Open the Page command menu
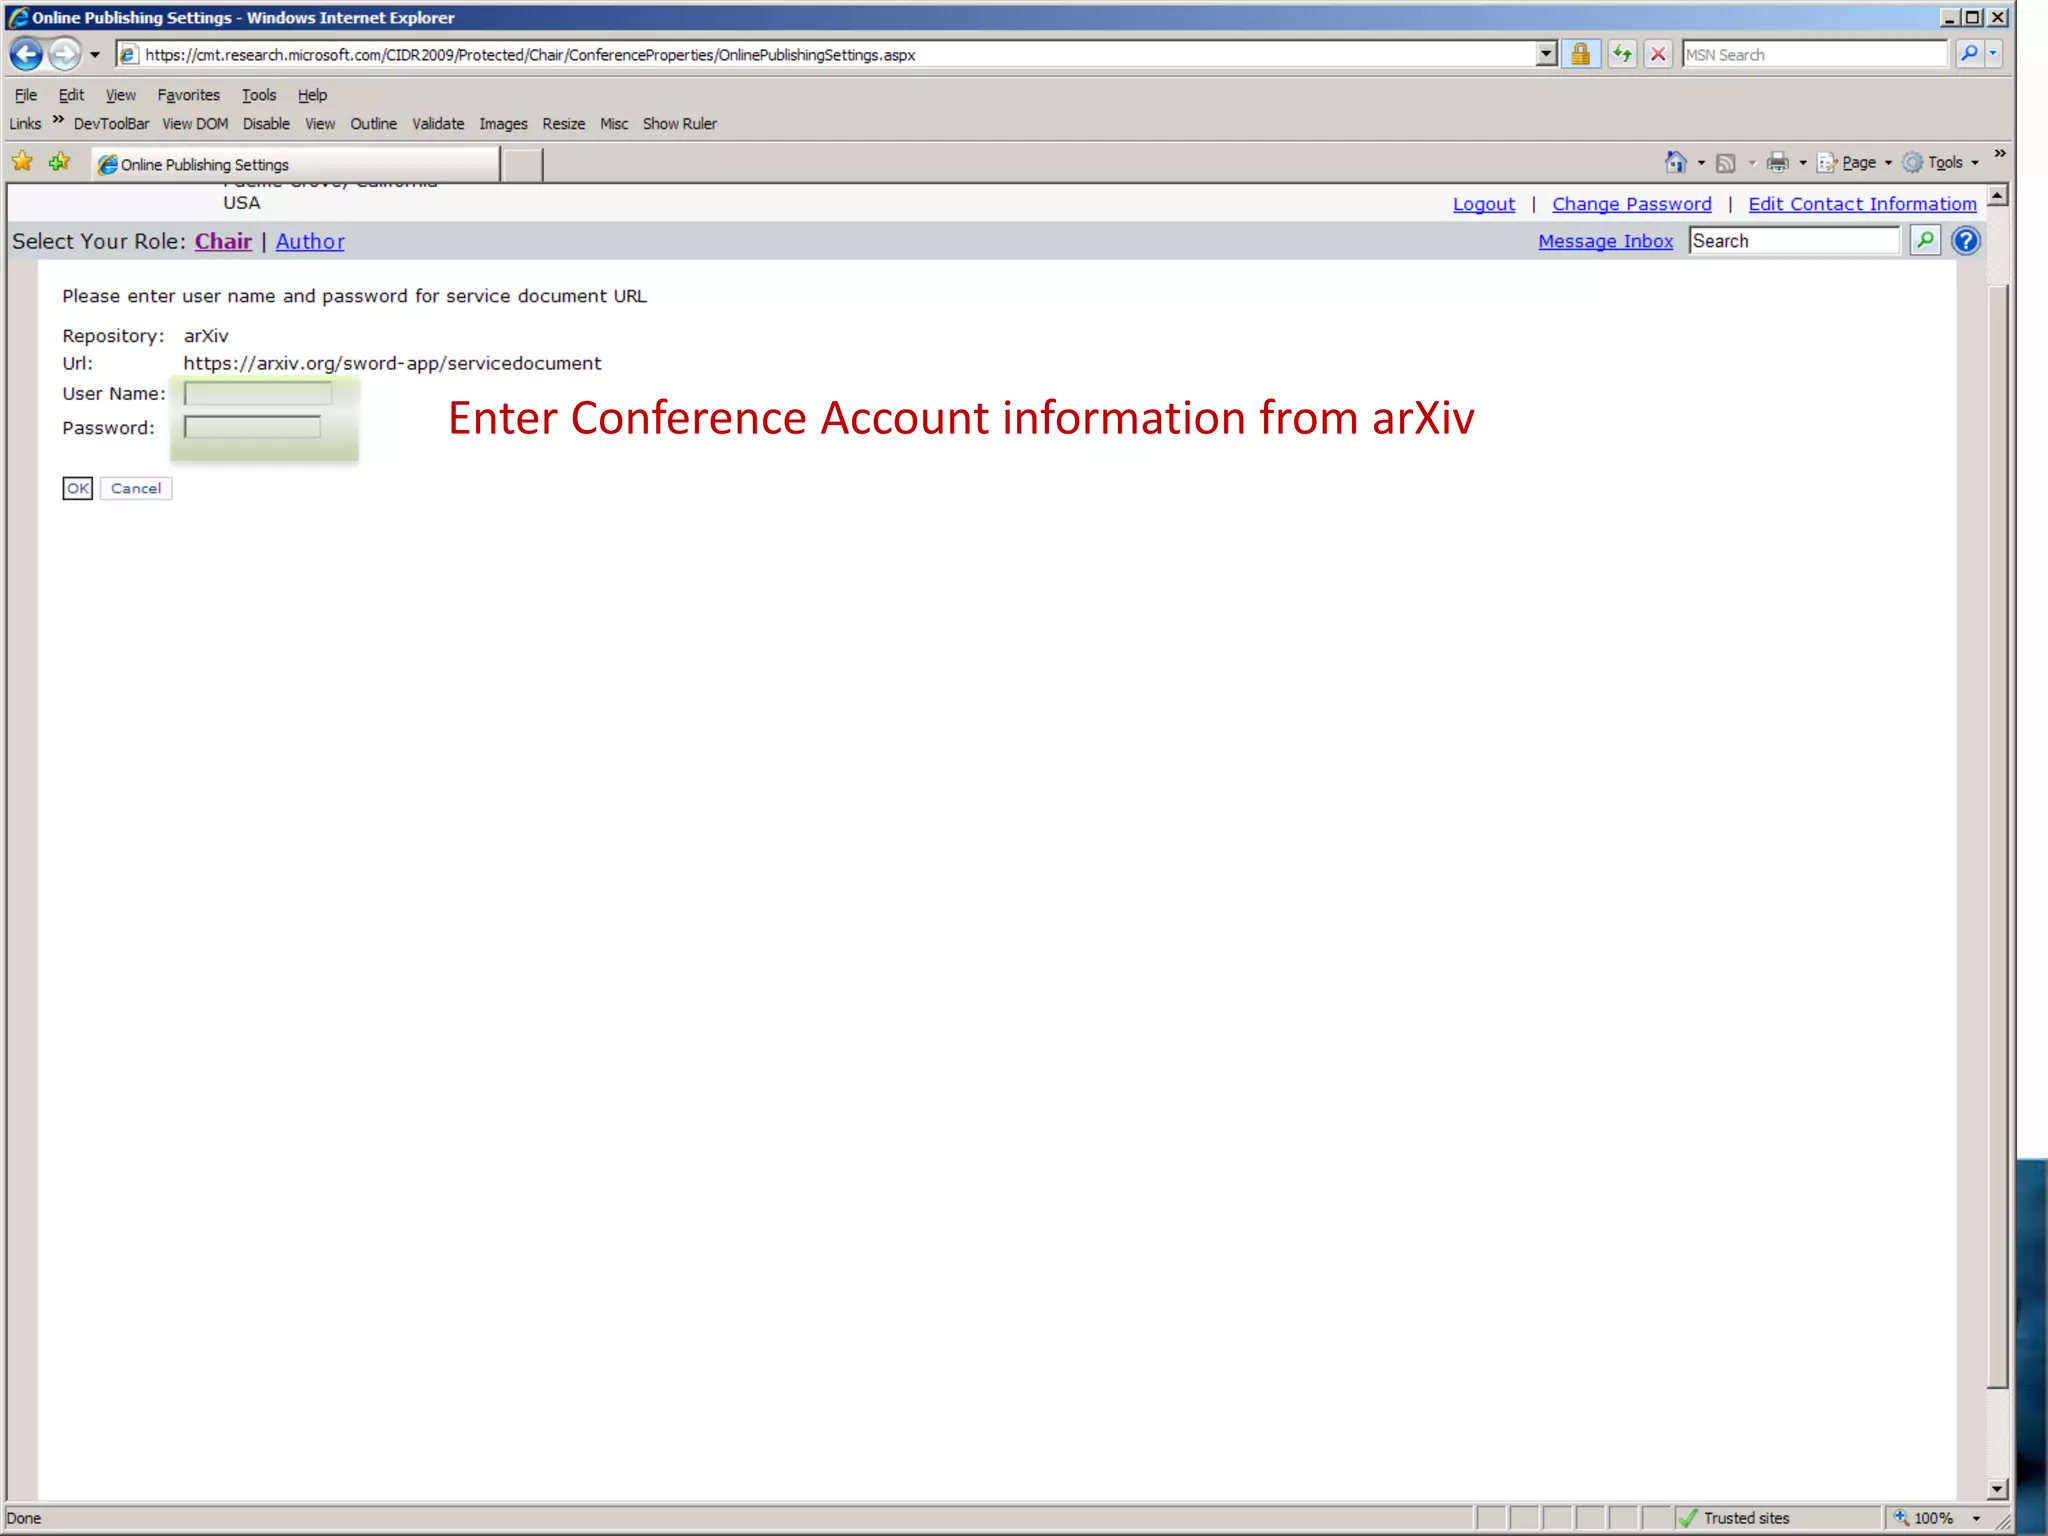Image resolution: width=2048 pixels, height=1536 pixels. coord(1854,162)
